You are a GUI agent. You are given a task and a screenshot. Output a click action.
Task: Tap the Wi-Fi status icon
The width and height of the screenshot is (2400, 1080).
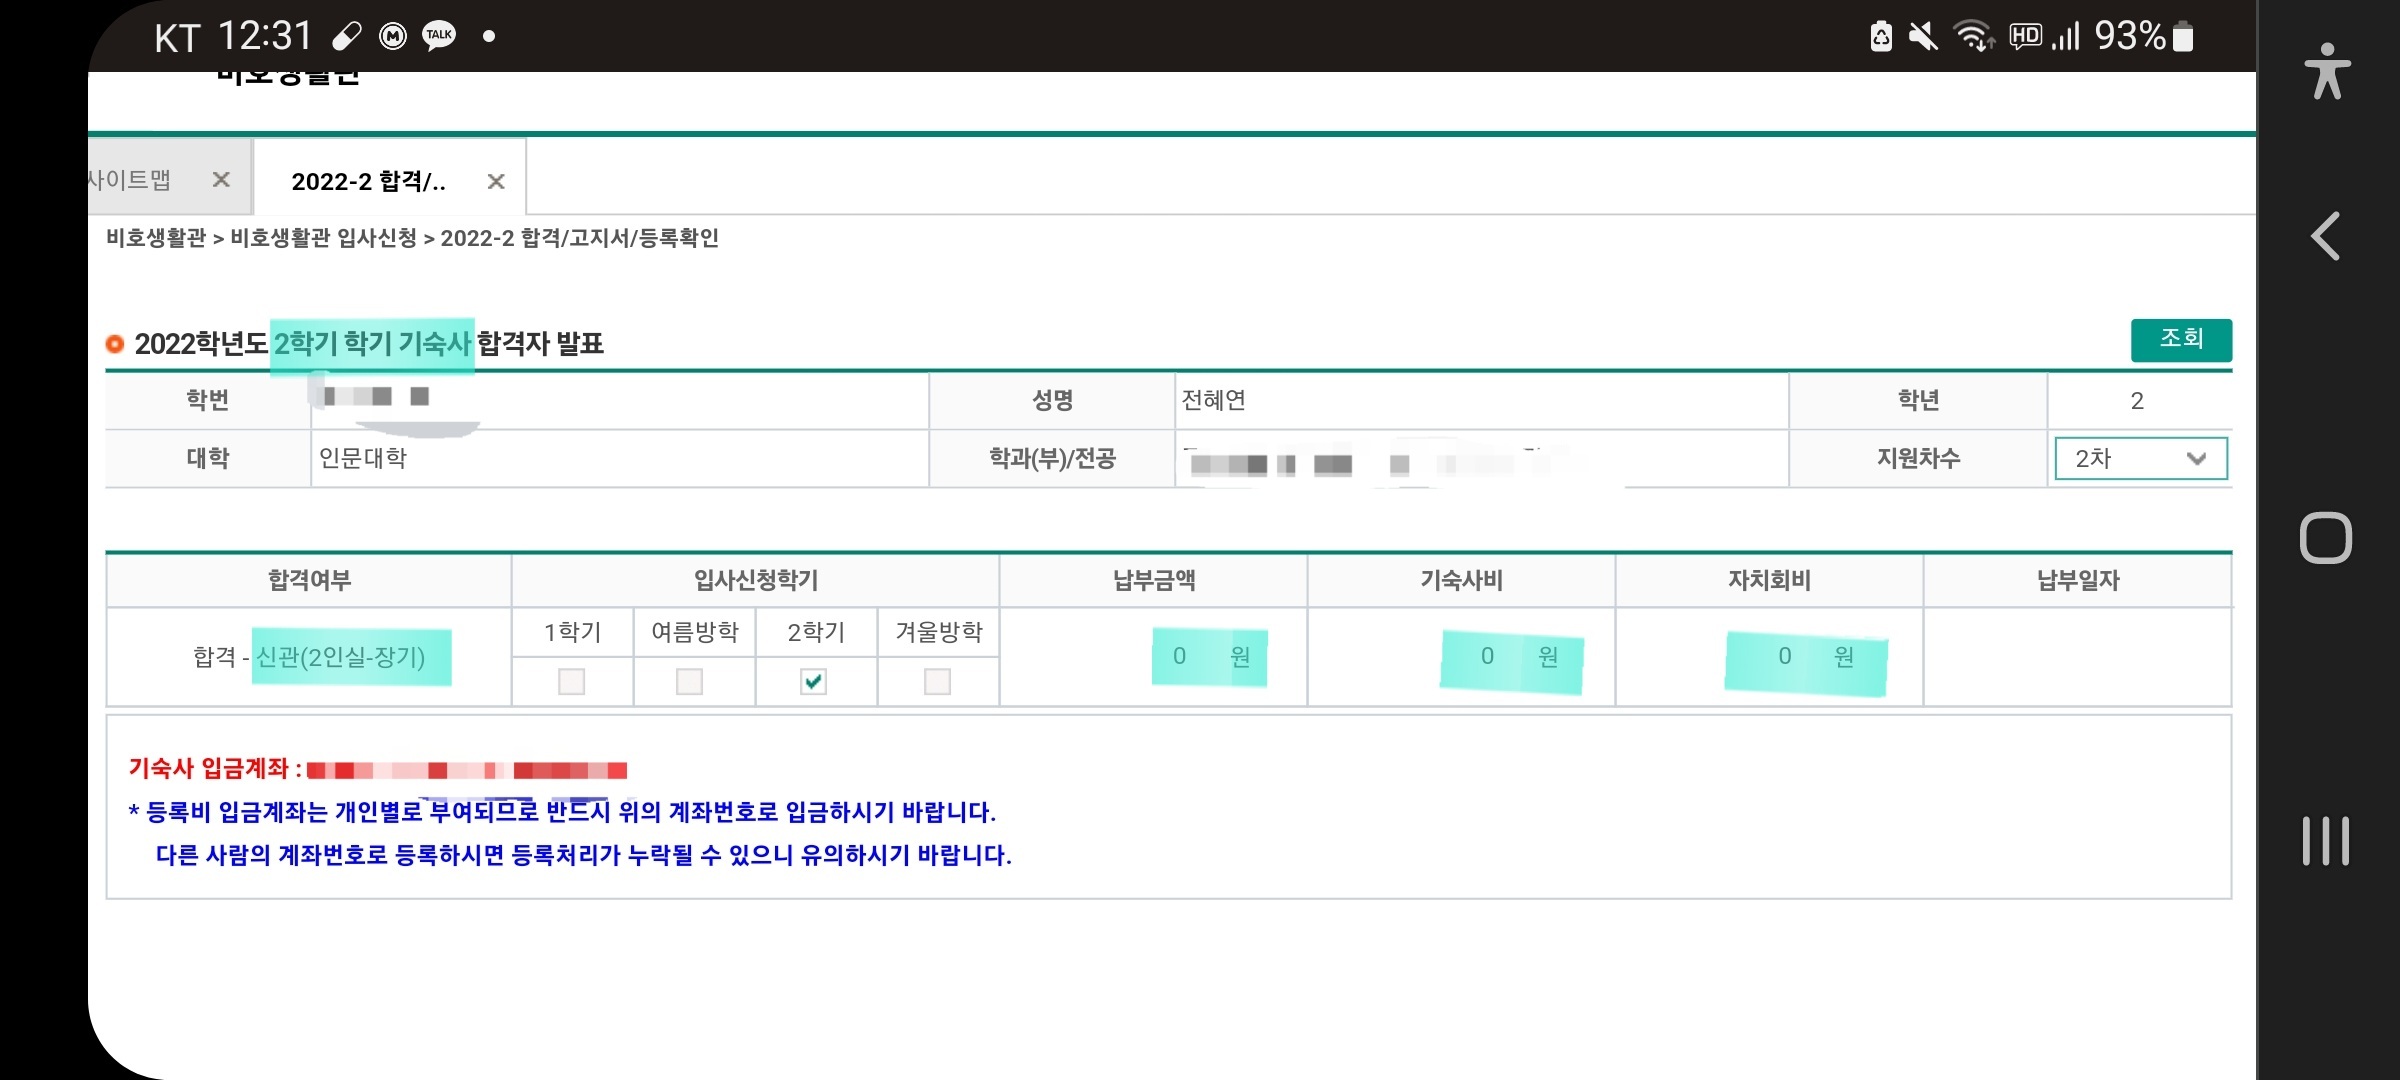coord(1974,36)
